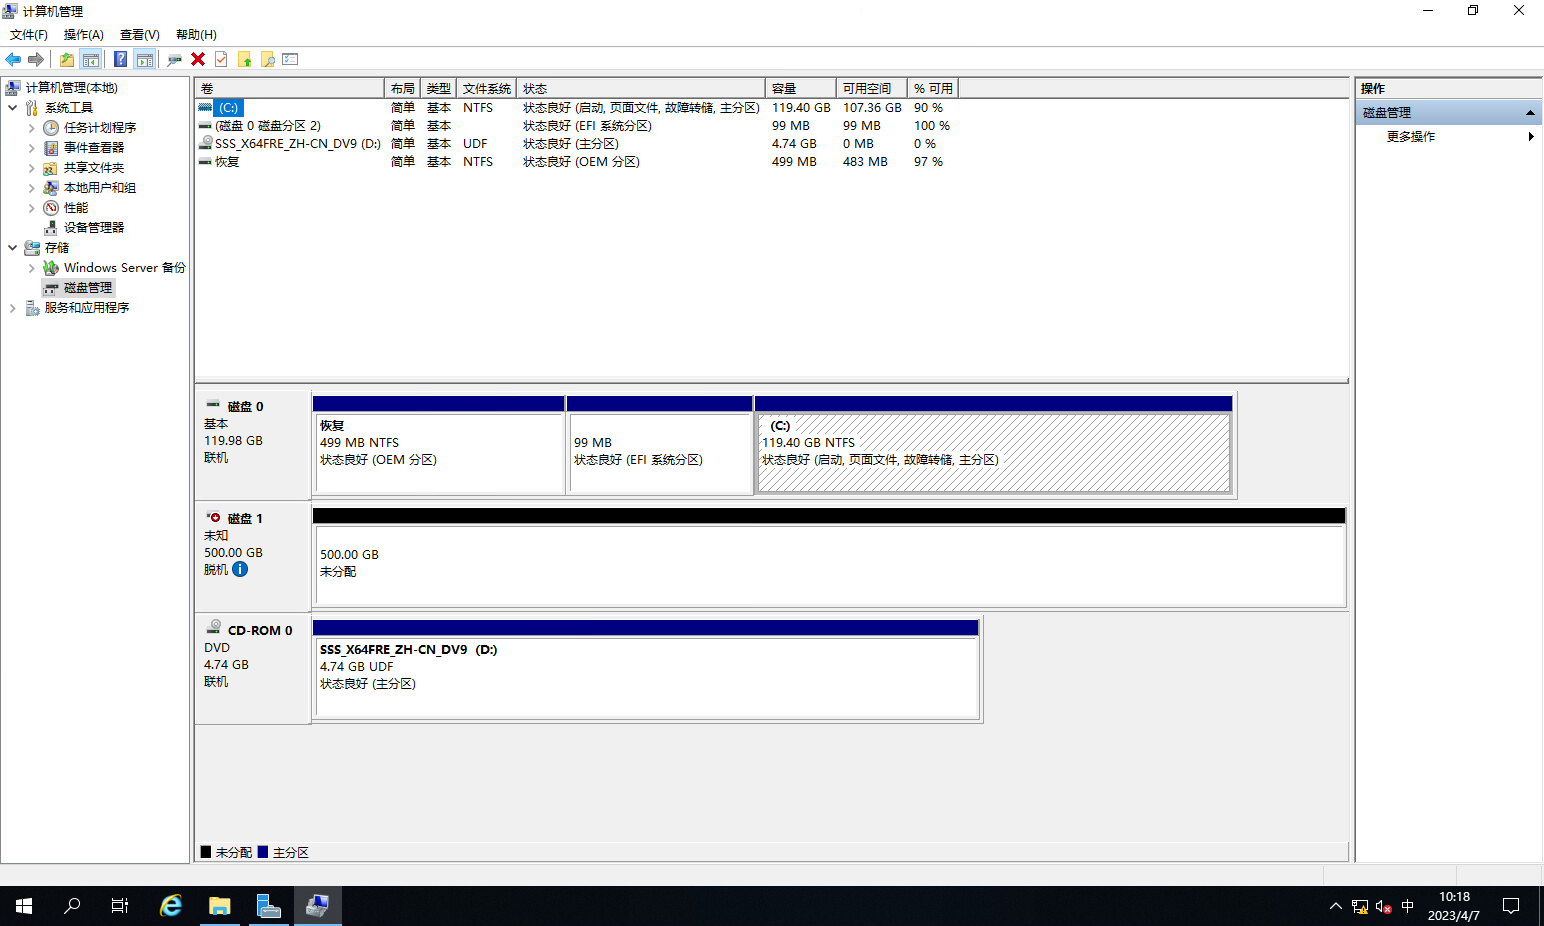
Task: Collapse the 磁盘管理 actions section header
Action: 1529,113
